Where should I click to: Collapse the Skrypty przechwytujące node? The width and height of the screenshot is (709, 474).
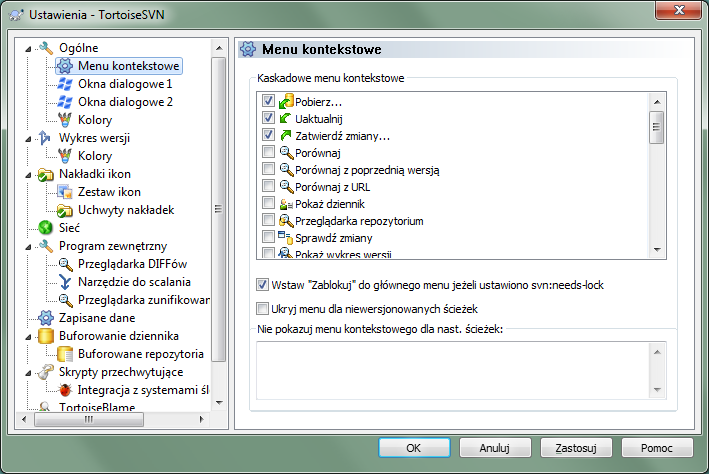tap(28, 373)
